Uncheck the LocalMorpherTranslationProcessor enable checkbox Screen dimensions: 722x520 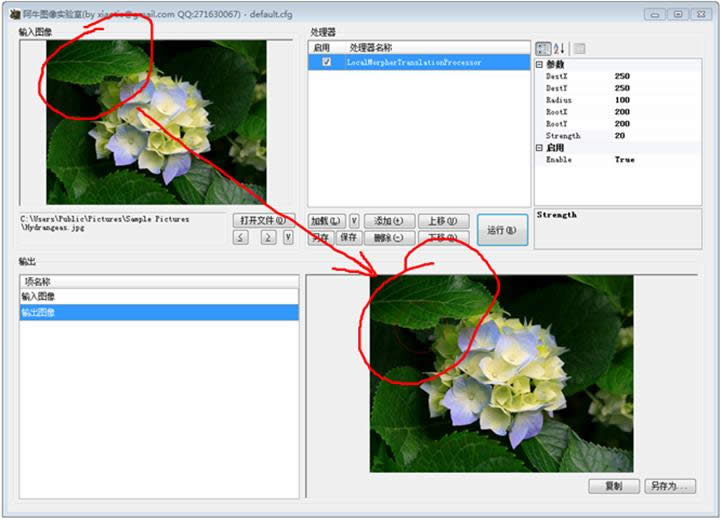click(326, 62)
